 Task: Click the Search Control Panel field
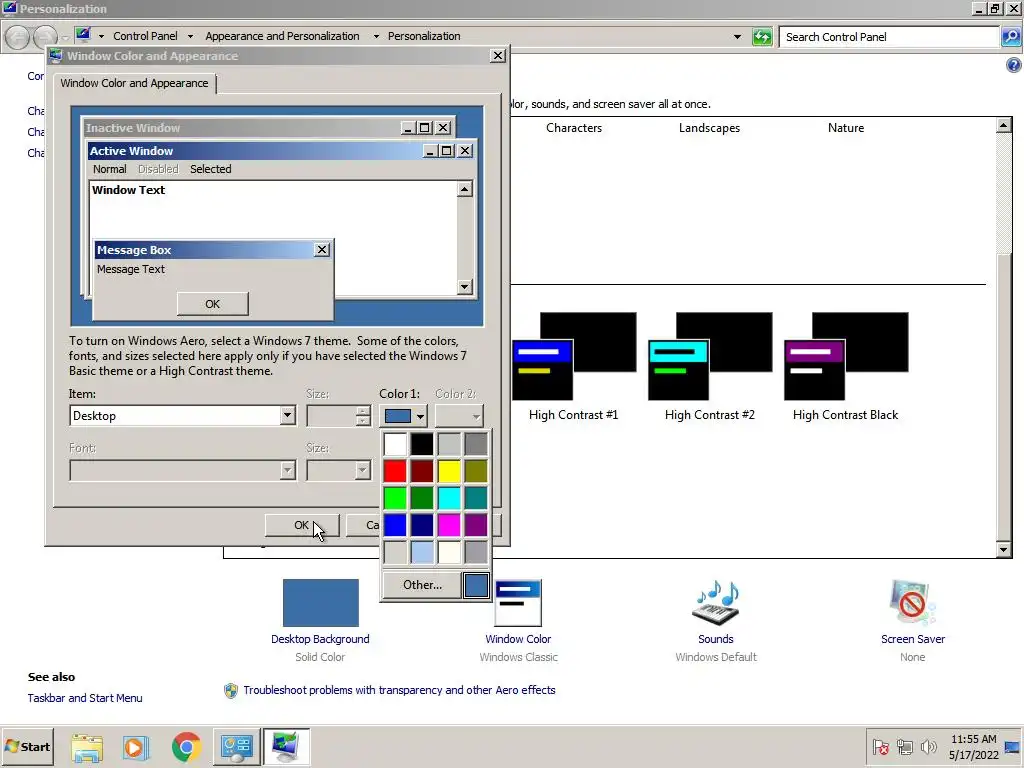click(x=888, y=37)
